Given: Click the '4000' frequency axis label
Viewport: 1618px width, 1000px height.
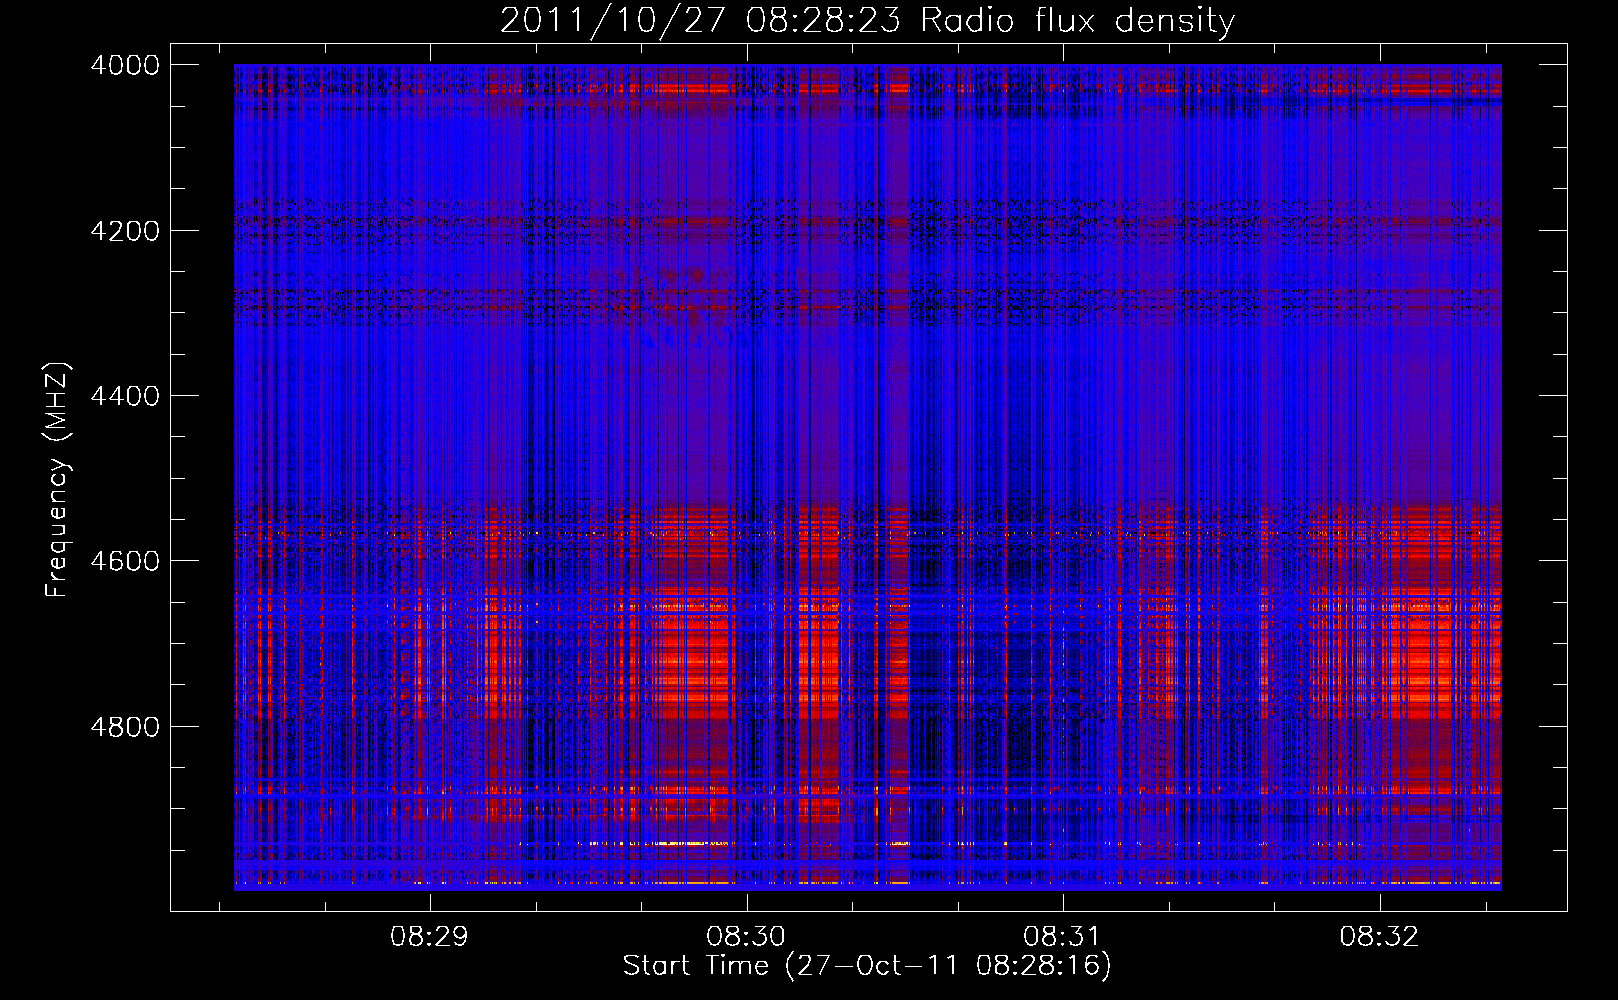Looking at the screenshot, I should pyautogui.click(x=125, y=65).
